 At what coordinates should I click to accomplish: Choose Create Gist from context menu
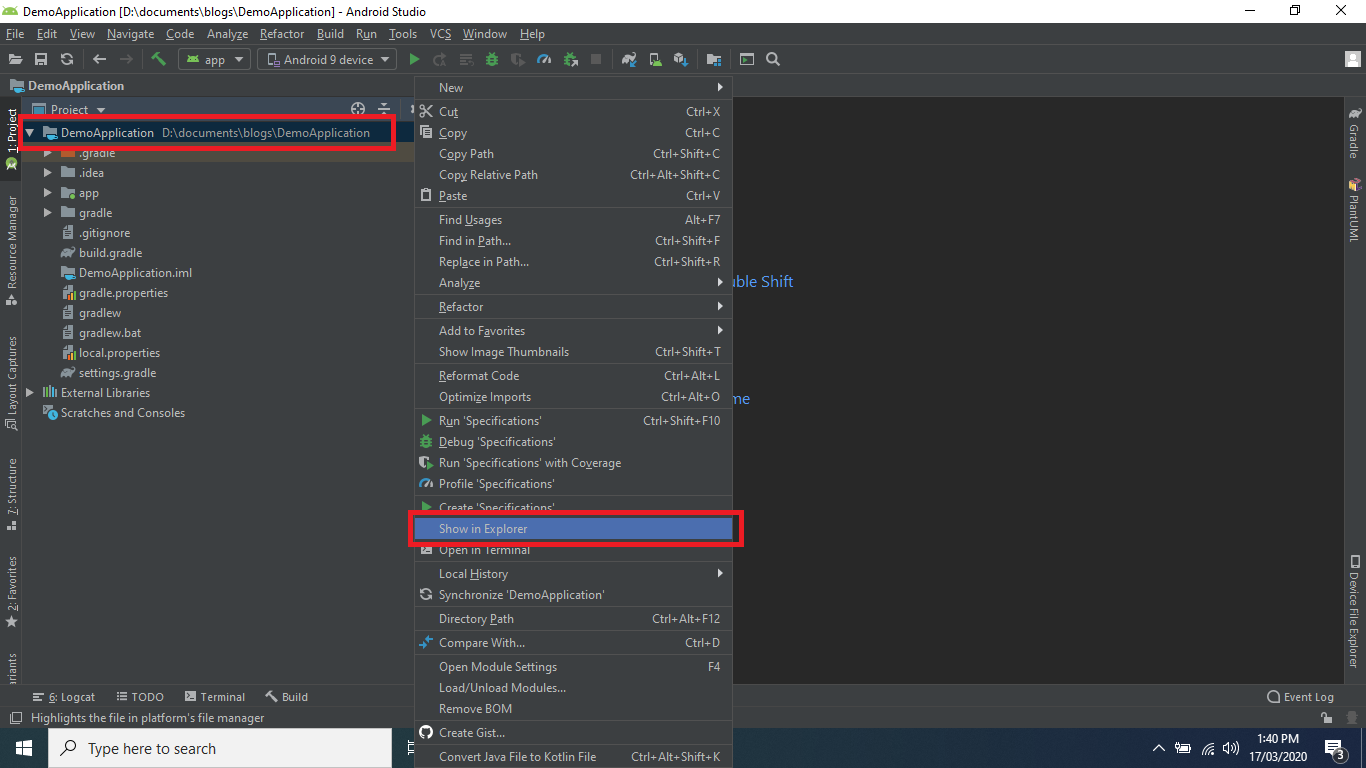[x=574, y=733]
